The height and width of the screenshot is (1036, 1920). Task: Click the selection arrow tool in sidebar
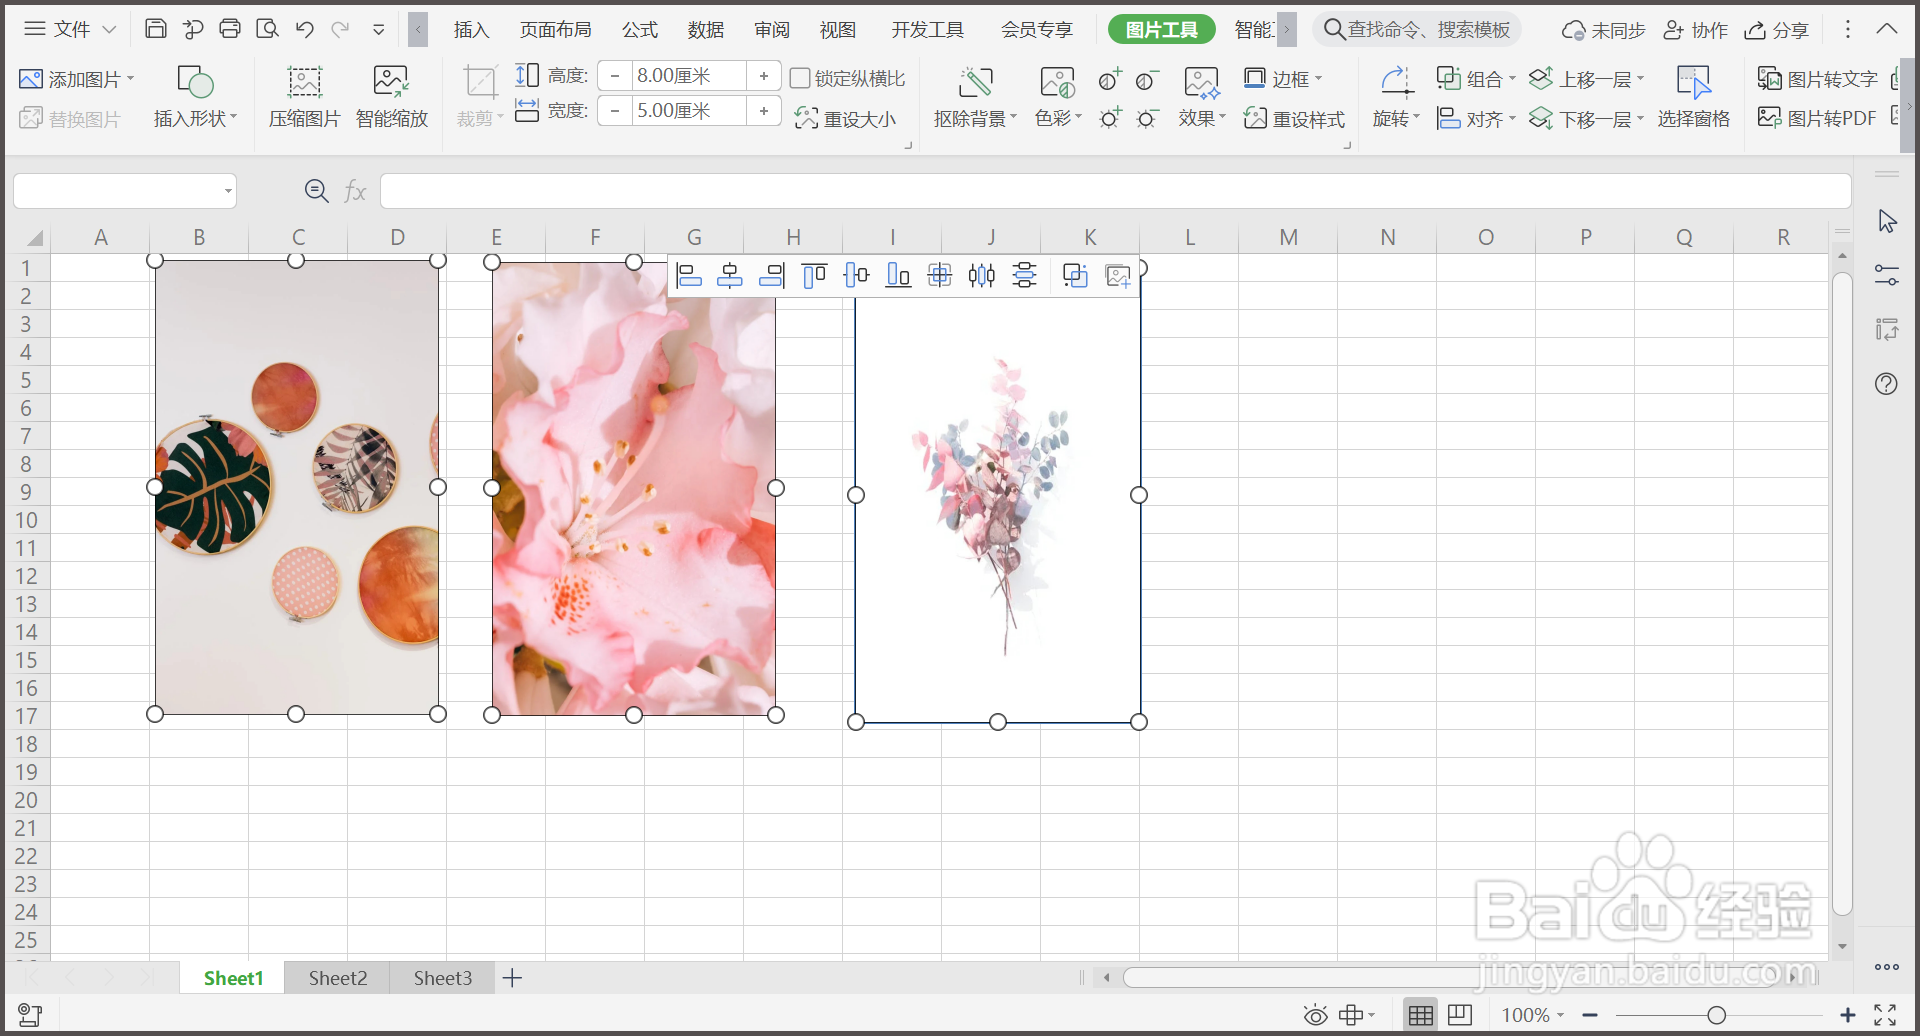1887,221
